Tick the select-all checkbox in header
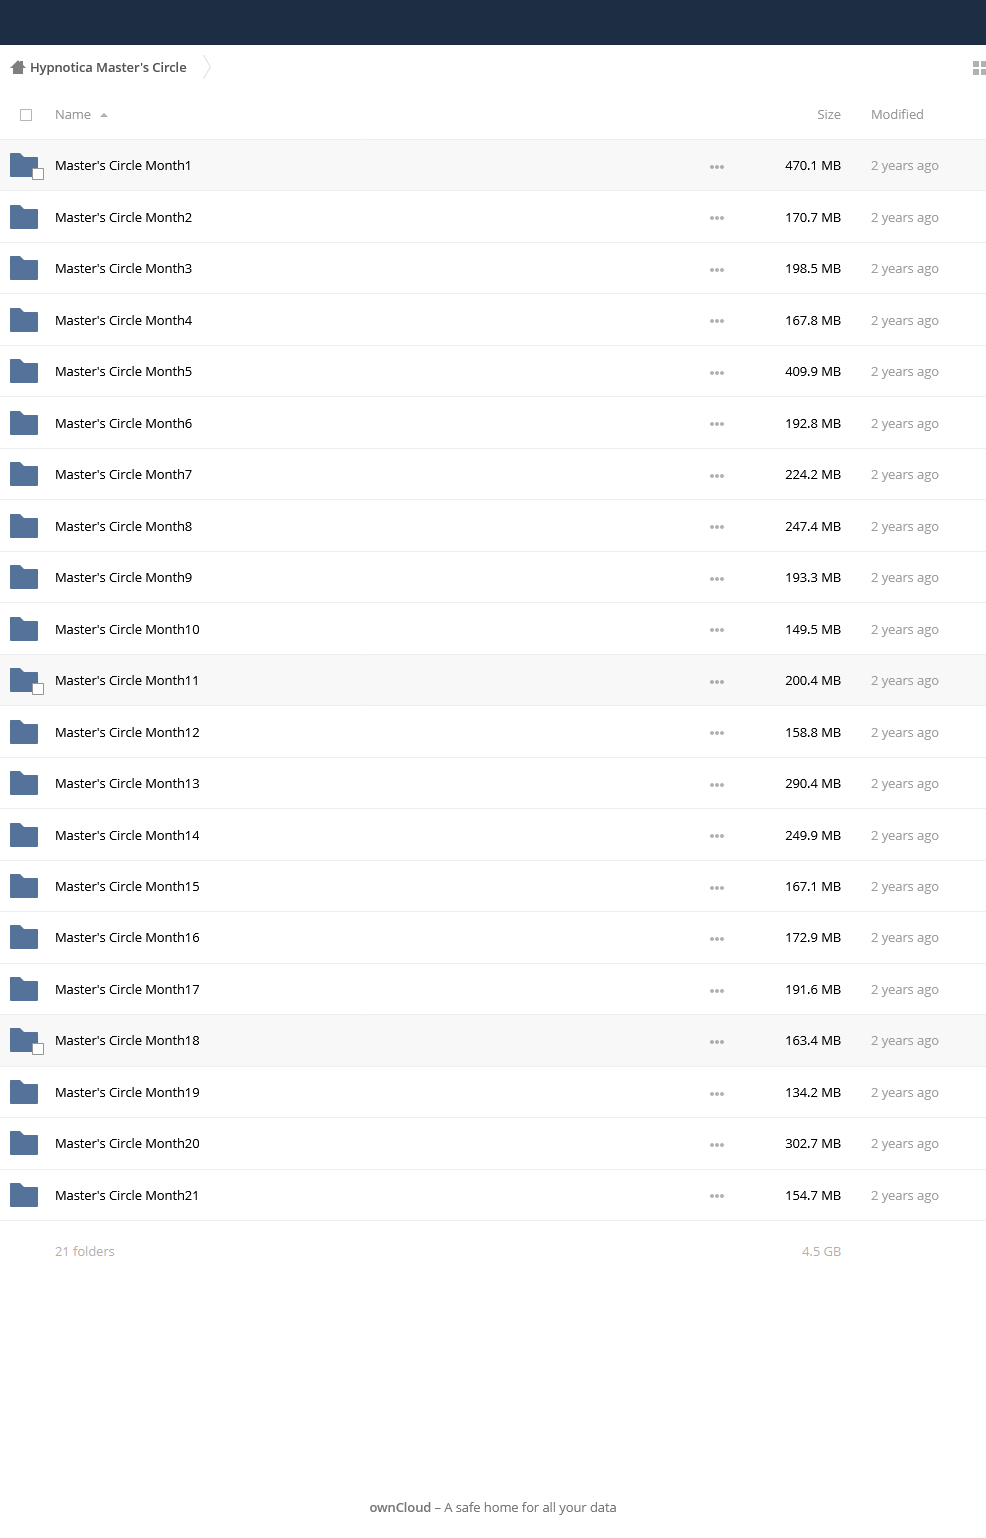986x1538 pixels. click(x=26, y=115)
